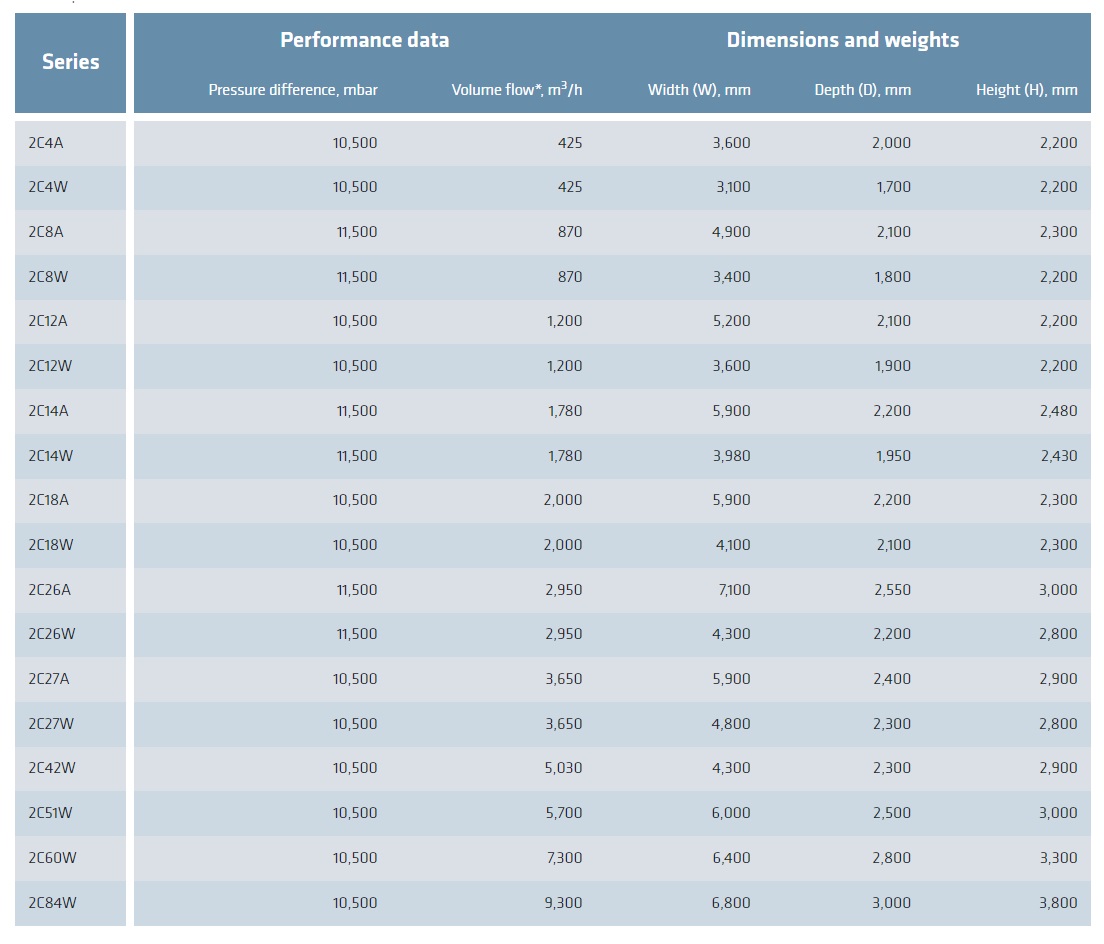1104x944 pixels.
Task: Click the Pressure difference, mbar column header
Action: pyautogui.click(x=293, y=90)
